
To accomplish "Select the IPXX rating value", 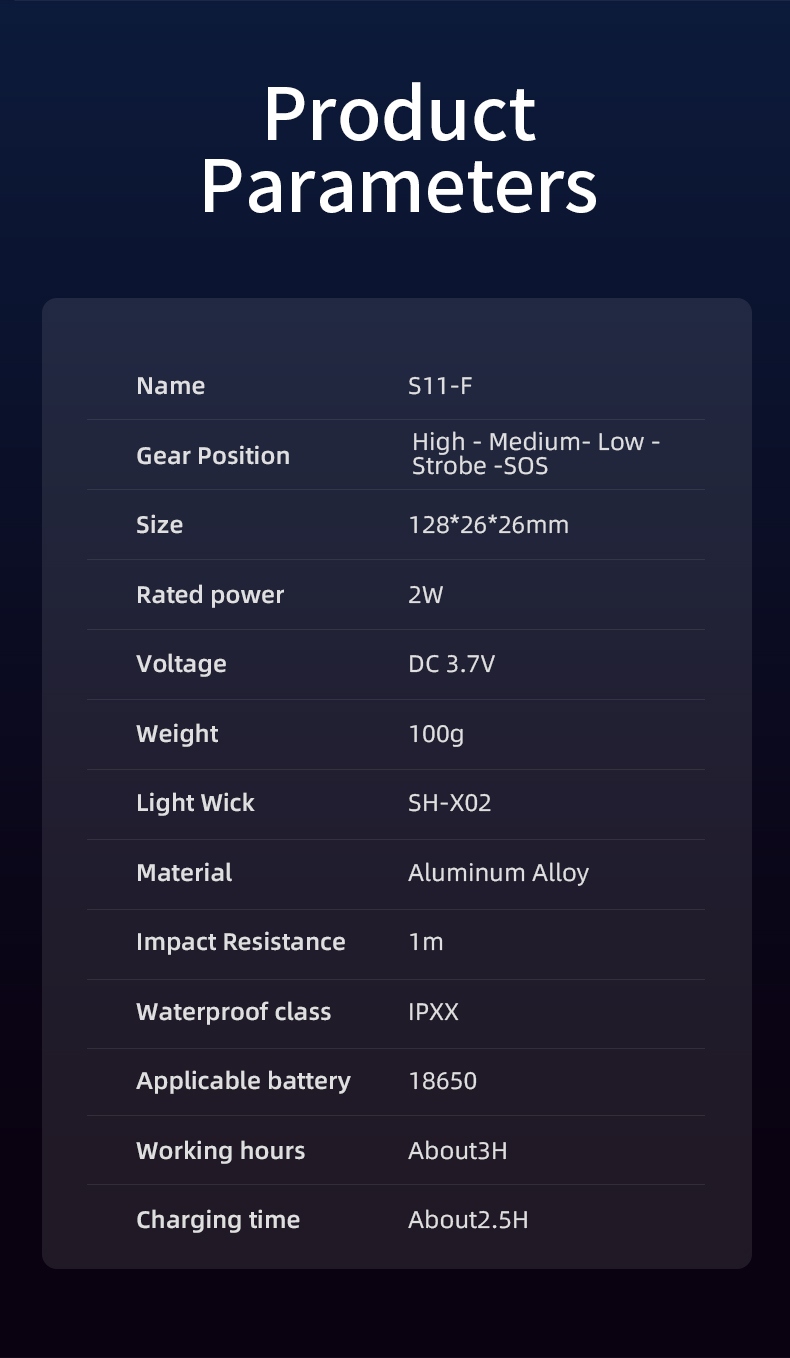I will coord(433,1012).
